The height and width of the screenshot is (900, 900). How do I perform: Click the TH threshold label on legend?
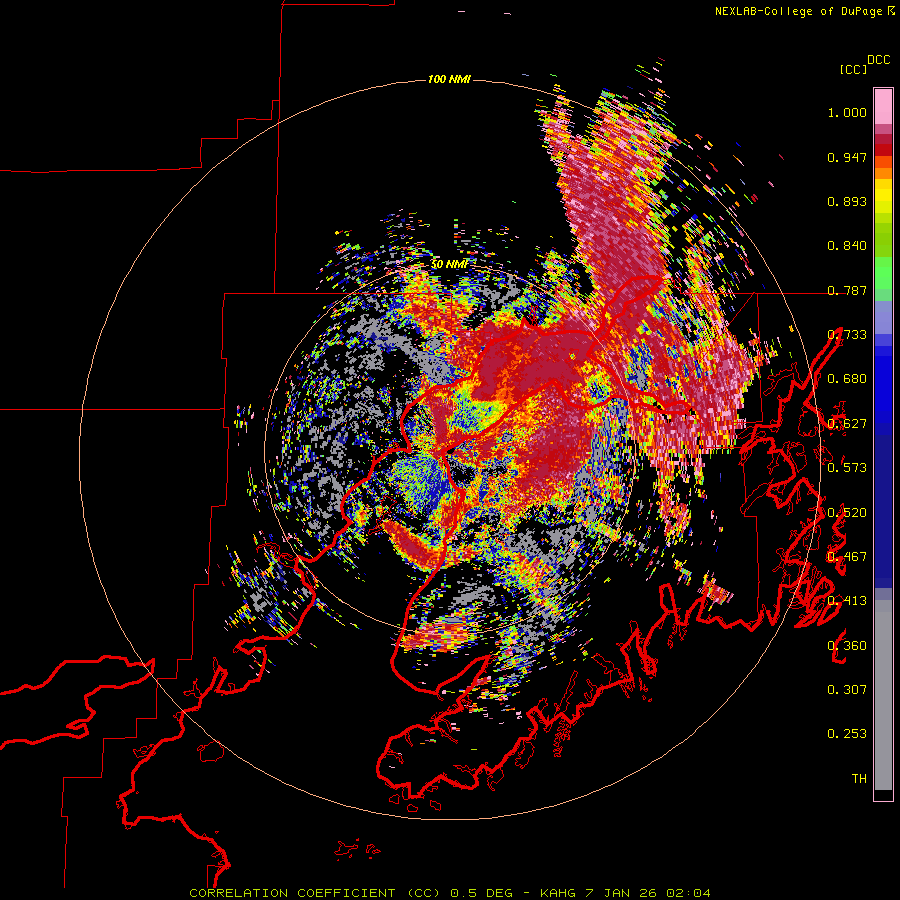coord(859,778)
